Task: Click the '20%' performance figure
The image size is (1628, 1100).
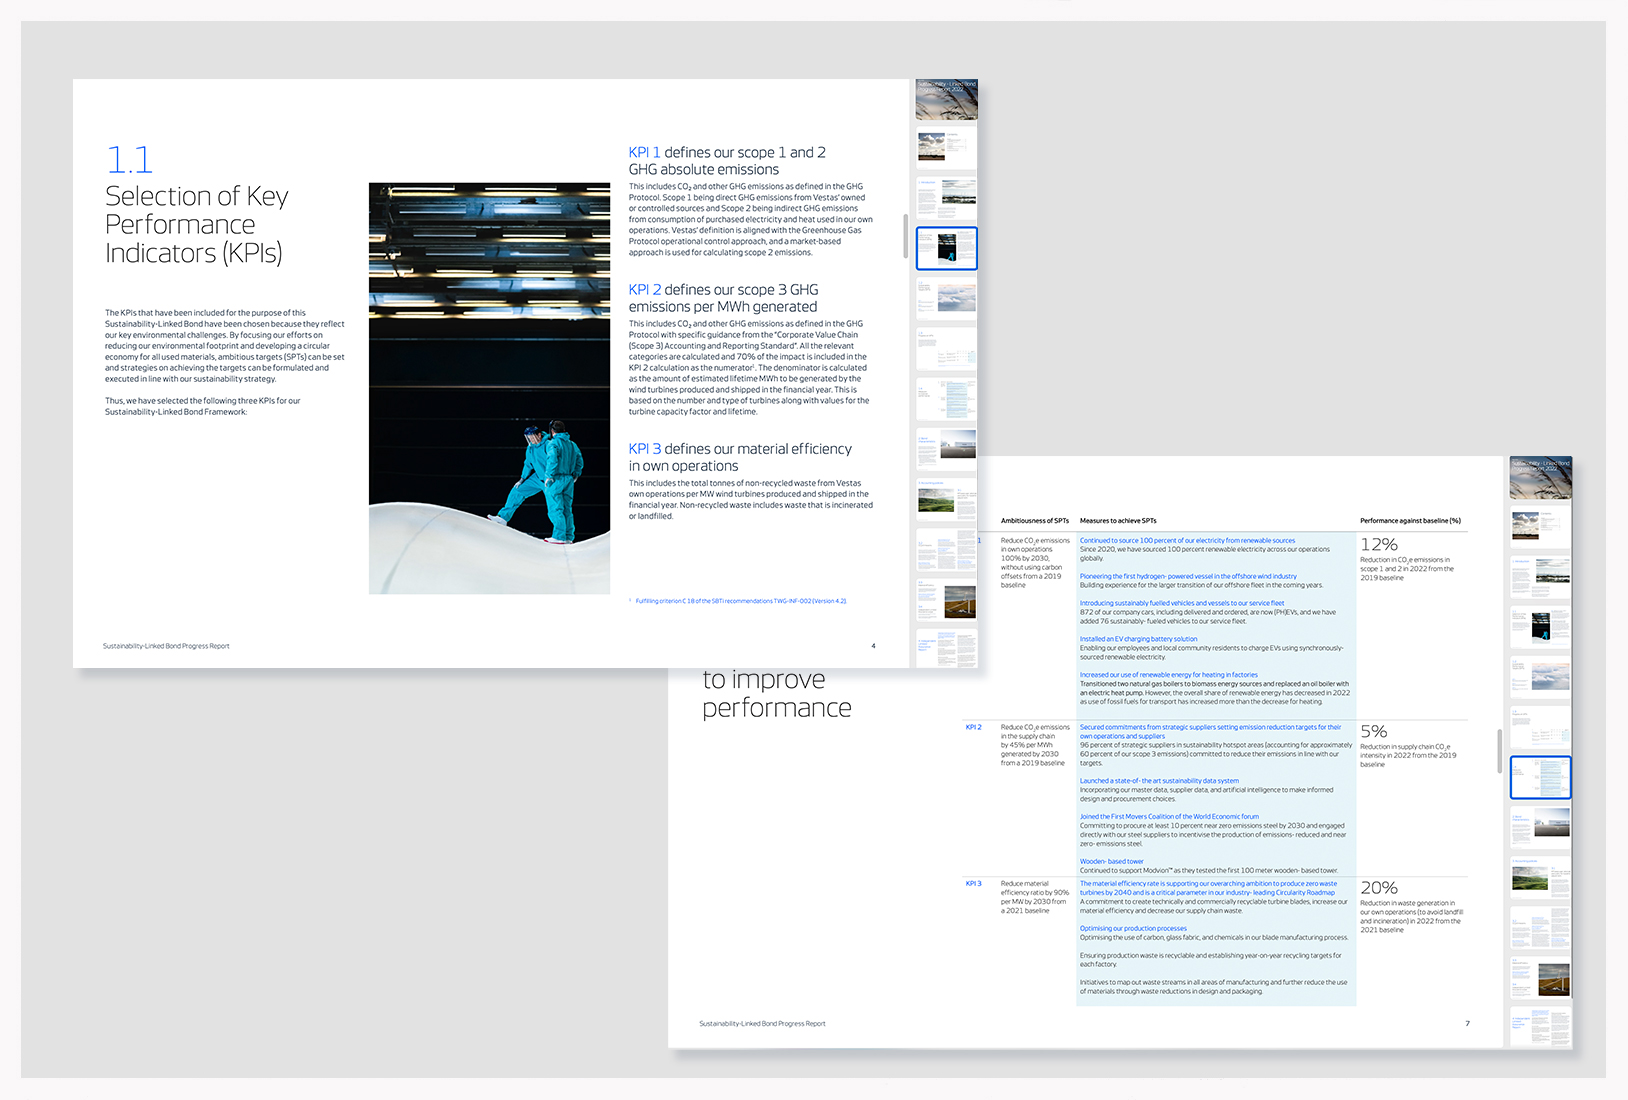Action: click(1379, 888)
